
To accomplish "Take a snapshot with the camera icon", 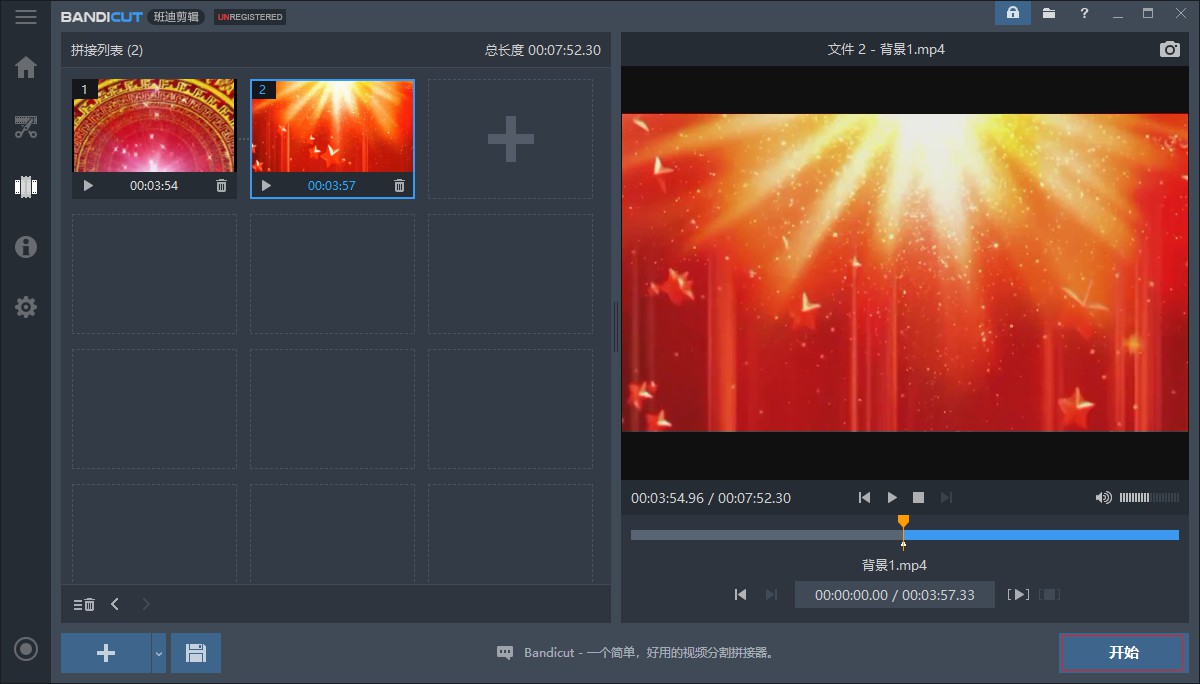I will coord(1169,50).
